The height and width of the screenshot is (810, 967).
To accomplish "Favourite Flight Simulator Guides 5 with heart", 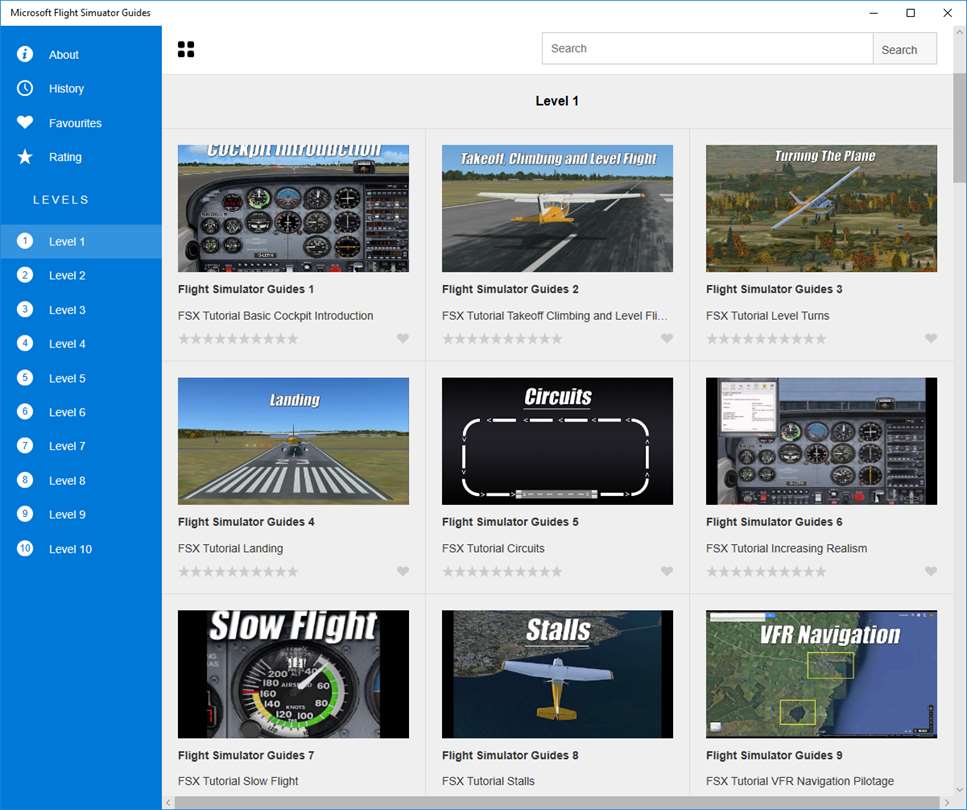I will click(667, 571).
